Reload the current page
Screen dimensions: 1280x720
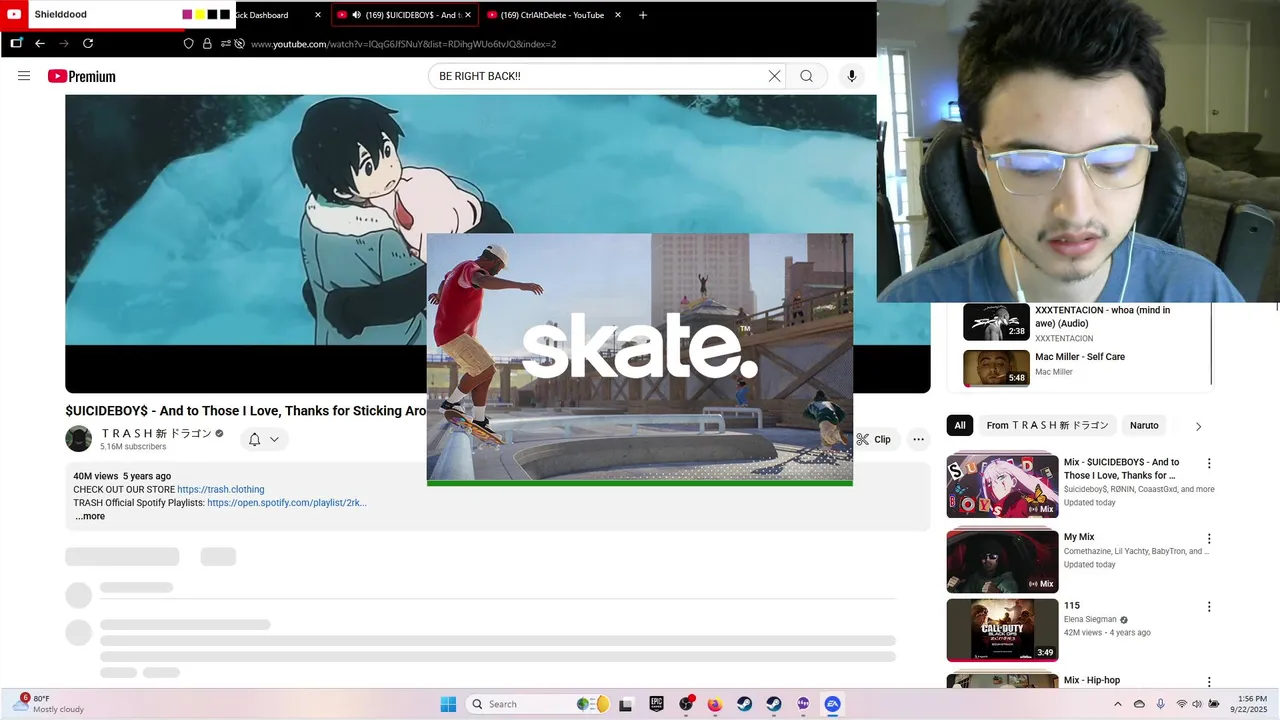point(88,43)
